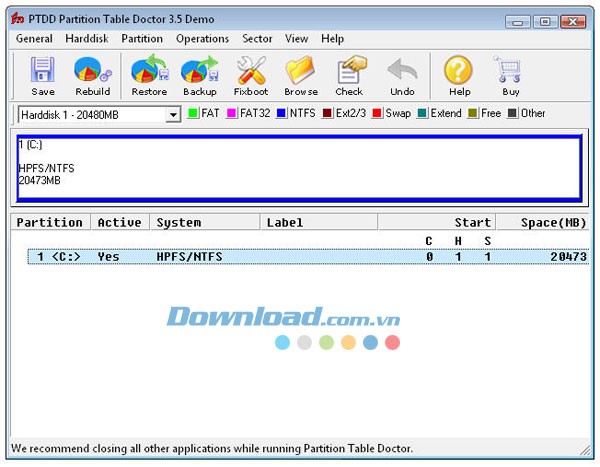The width and height of the screenshot is (600, 467).
Task: Click the FAT green legend swatch
Action: click(x=193, y=114)
